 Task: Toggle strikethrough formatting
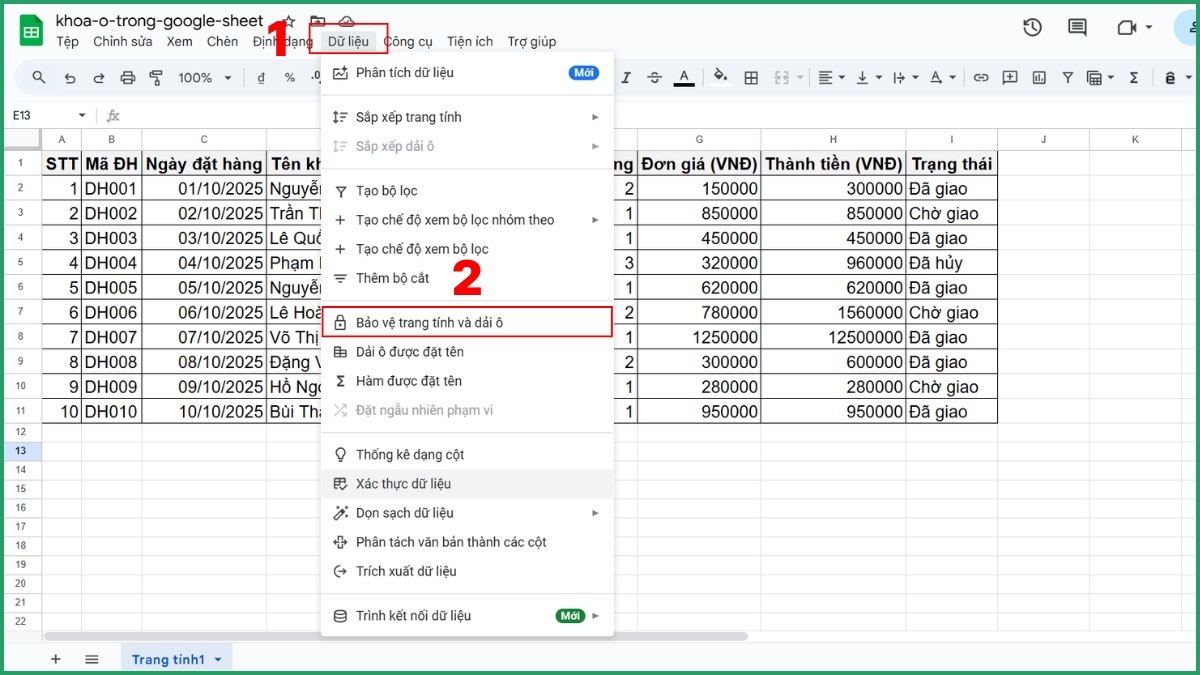(655, 78)
